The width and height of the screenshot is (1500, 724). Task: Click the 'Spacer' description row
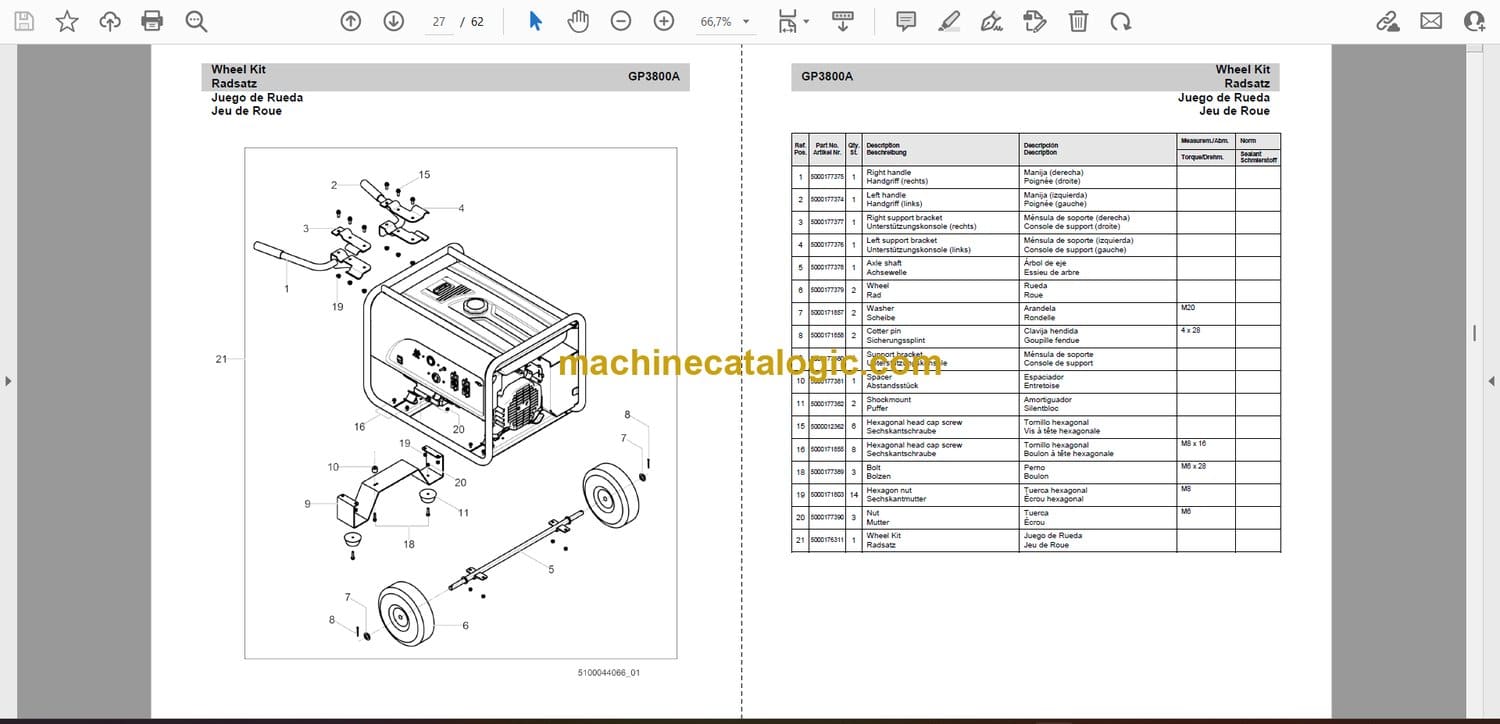click(941, 381)
